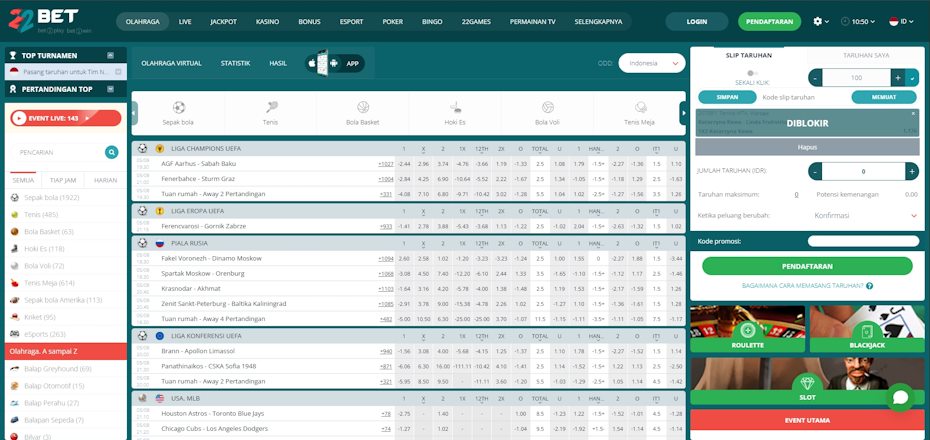Open the Slot game thumbnail
This screenshot has height=440, width=930.
click(x=807, y=381)
